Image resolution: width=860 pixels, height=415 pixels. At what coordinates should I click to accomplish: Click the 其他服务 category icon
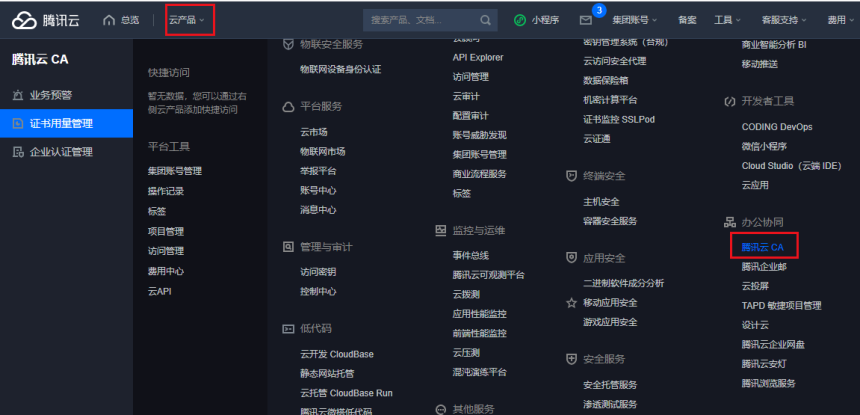pos(440,409)
